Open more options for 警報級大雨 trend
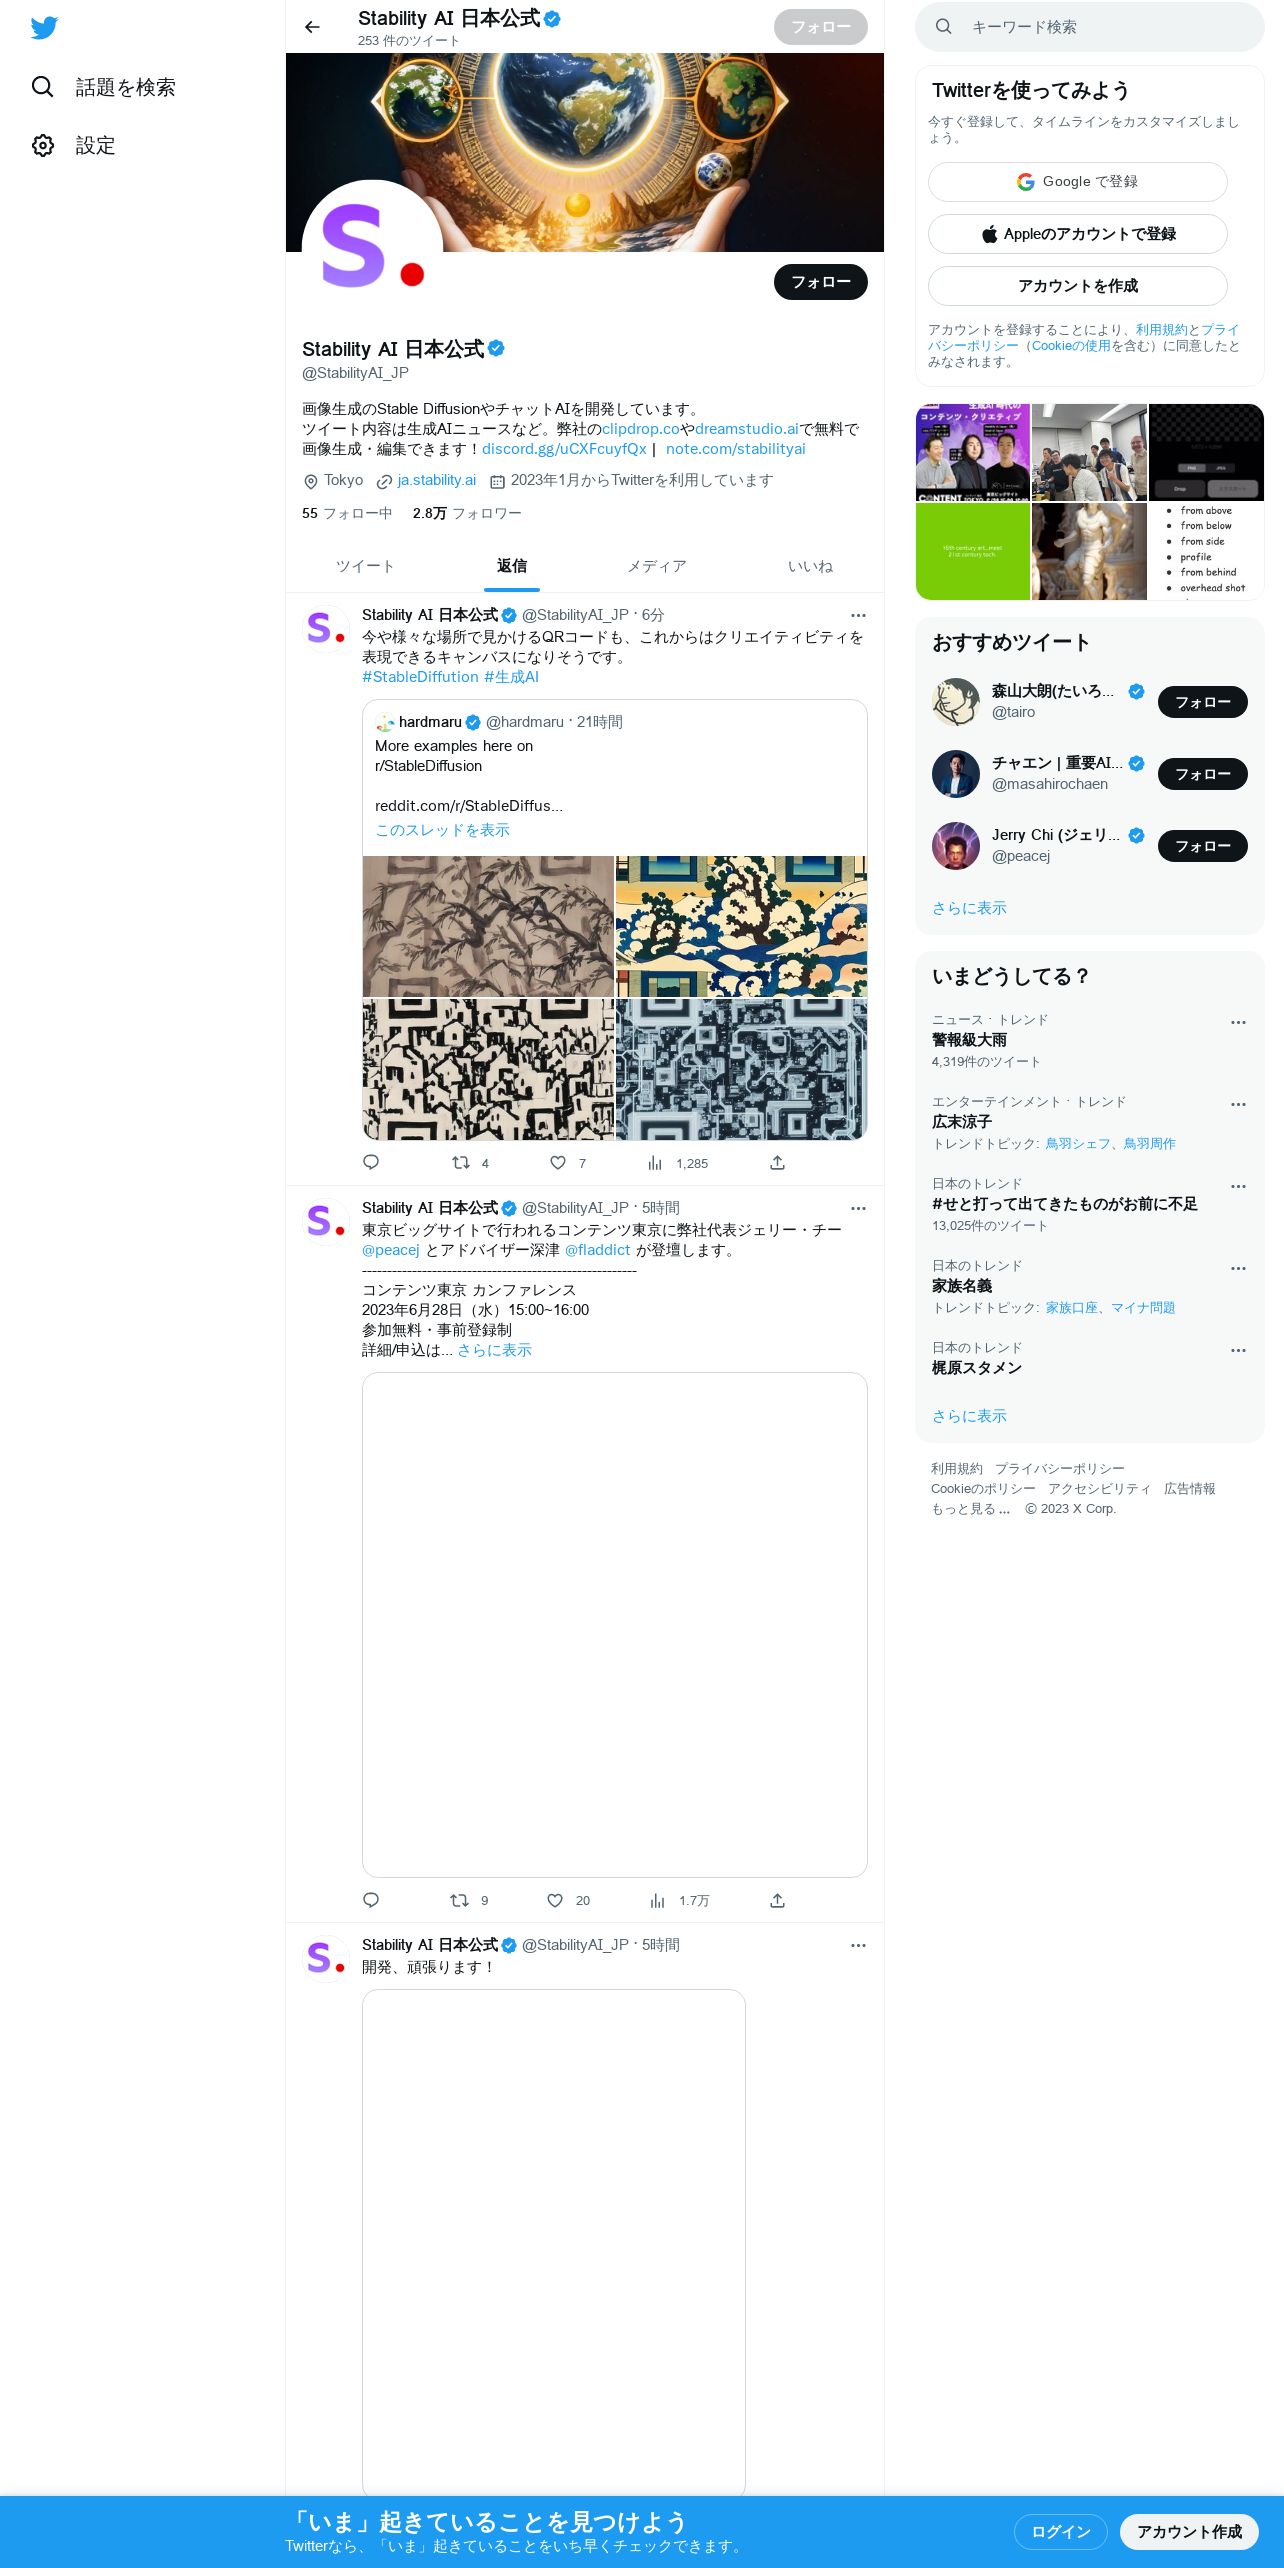 tap(1238, 1022)
